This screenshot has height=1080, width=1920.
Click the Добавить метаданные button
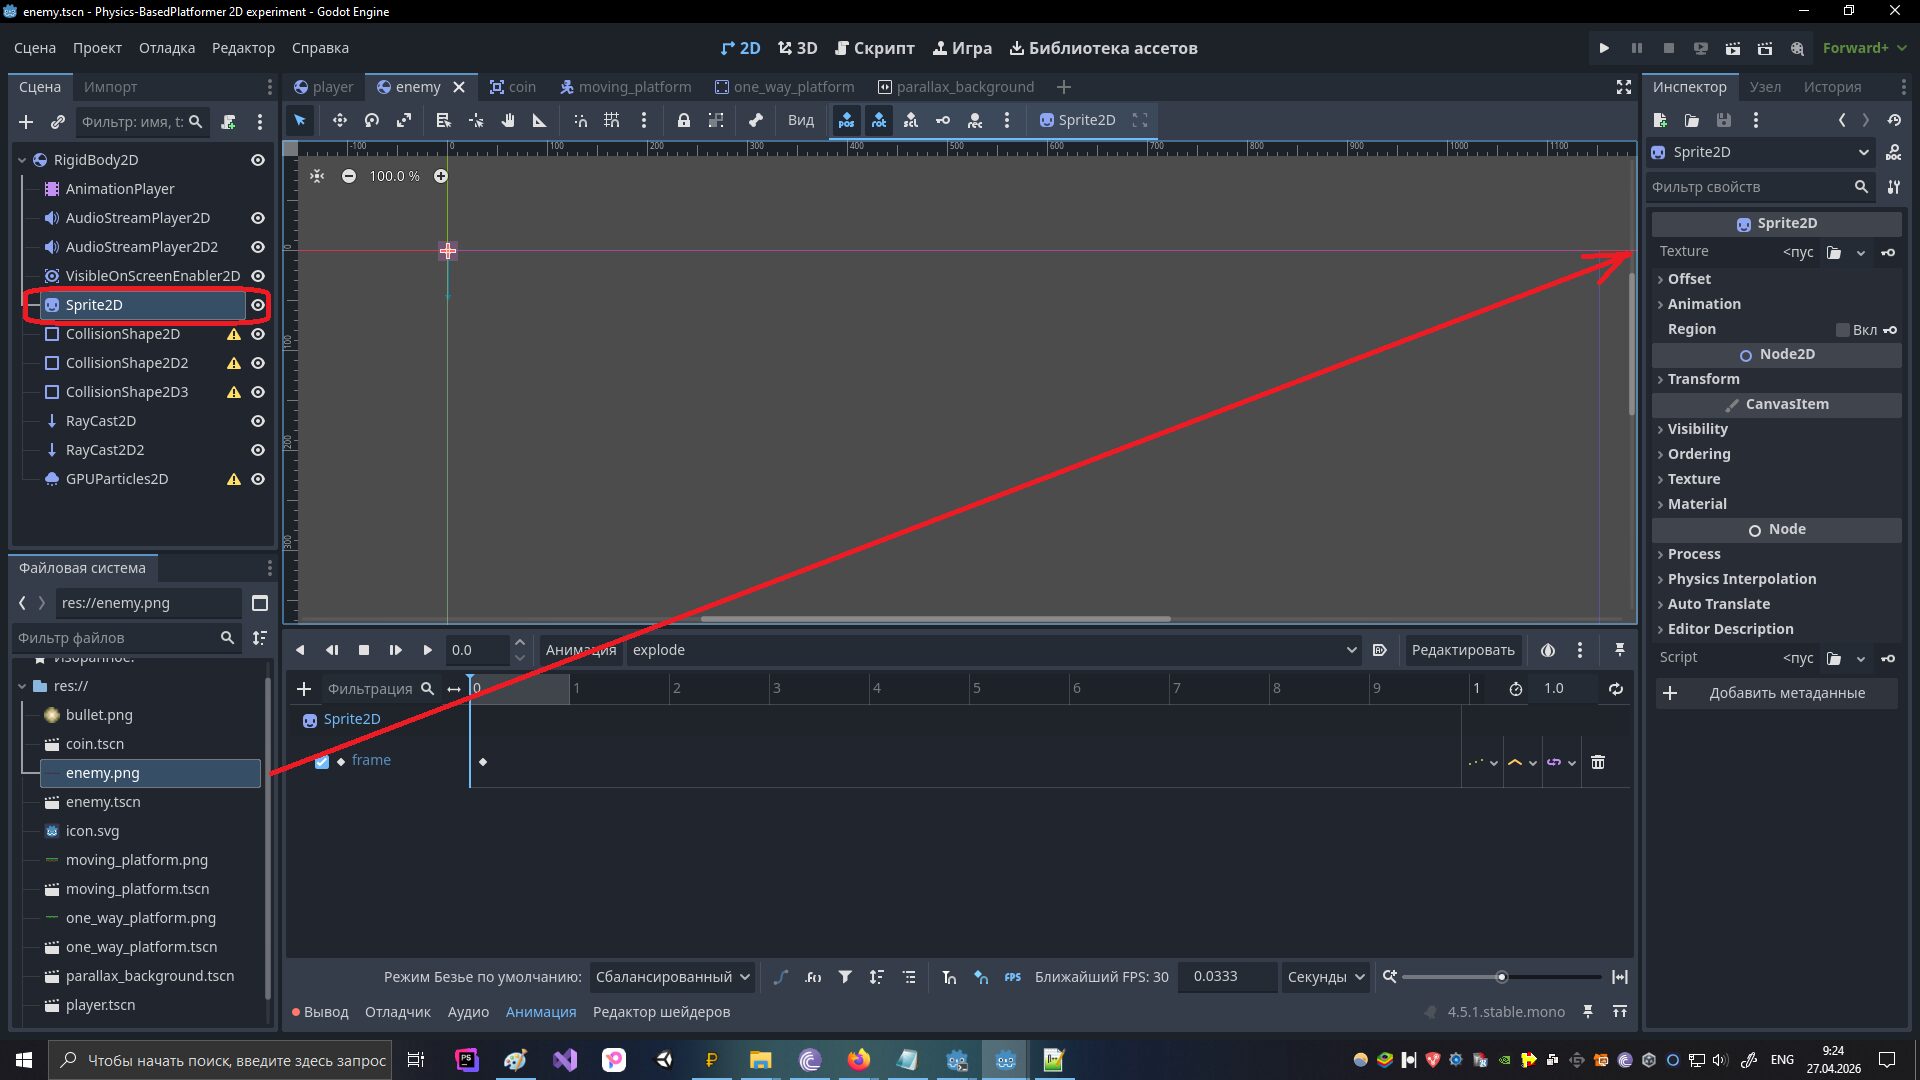[x=1776, y=693]
